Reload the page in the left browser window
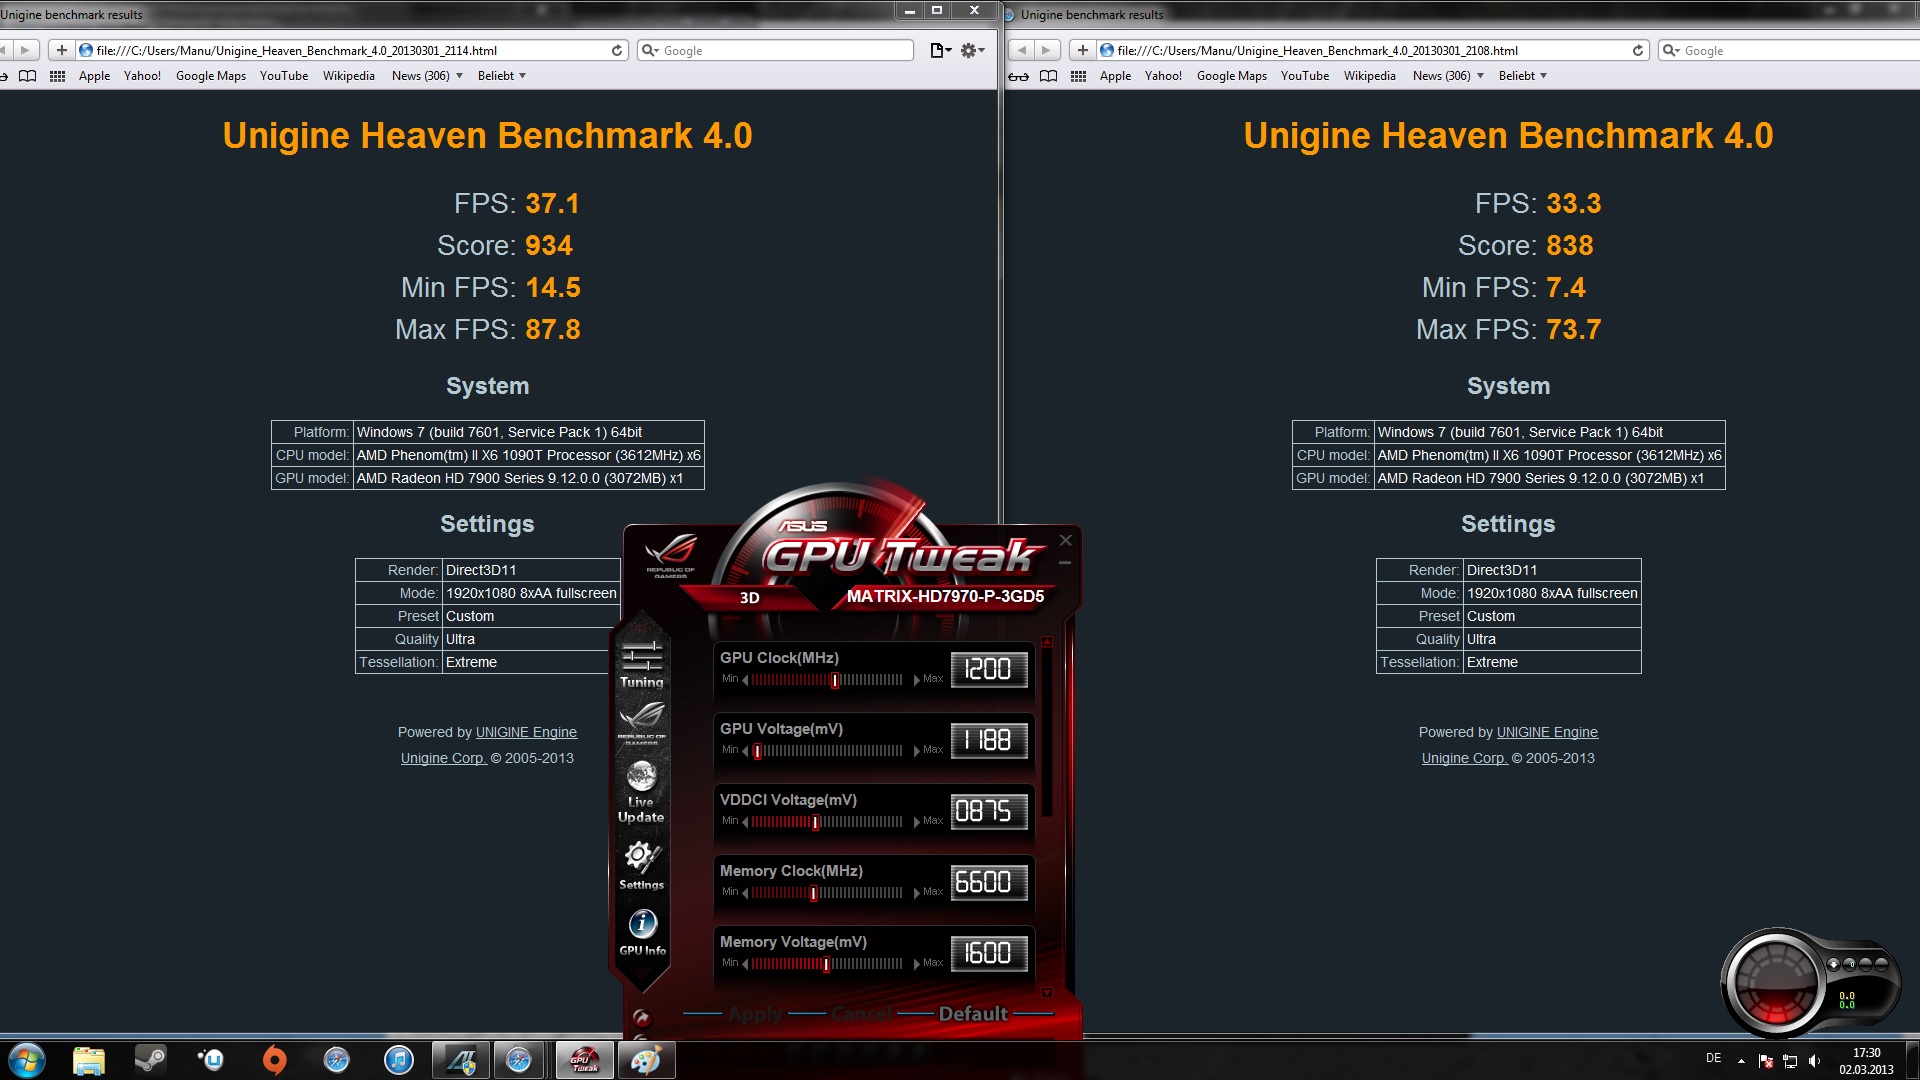Viewport: 1920px width, 1080px height. [617, 50]
